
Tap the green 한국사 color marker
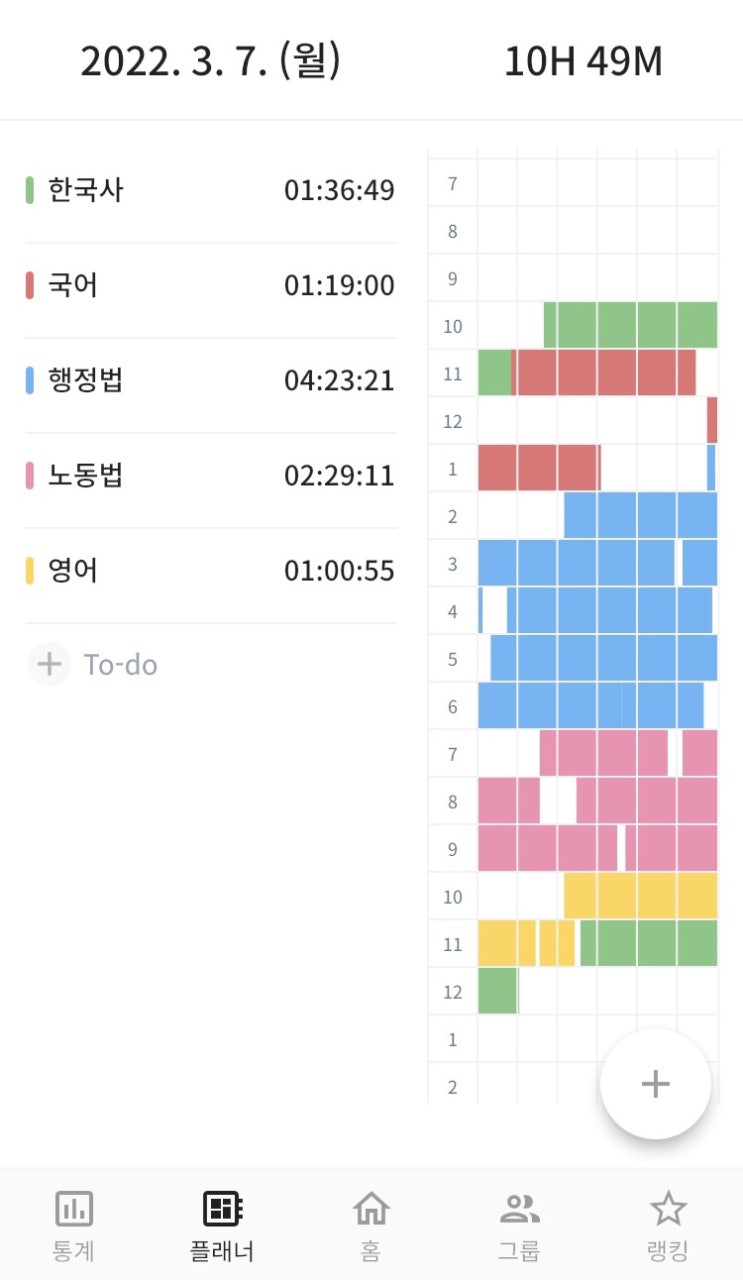[30, 190]
